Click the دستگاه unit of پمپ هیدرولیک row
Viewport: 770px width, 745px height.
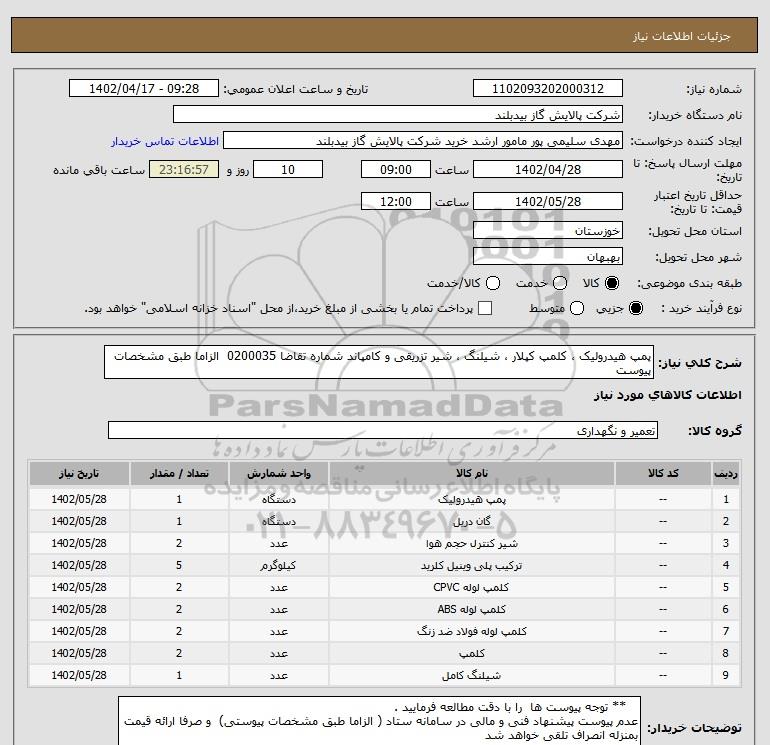tap(278, 499)
